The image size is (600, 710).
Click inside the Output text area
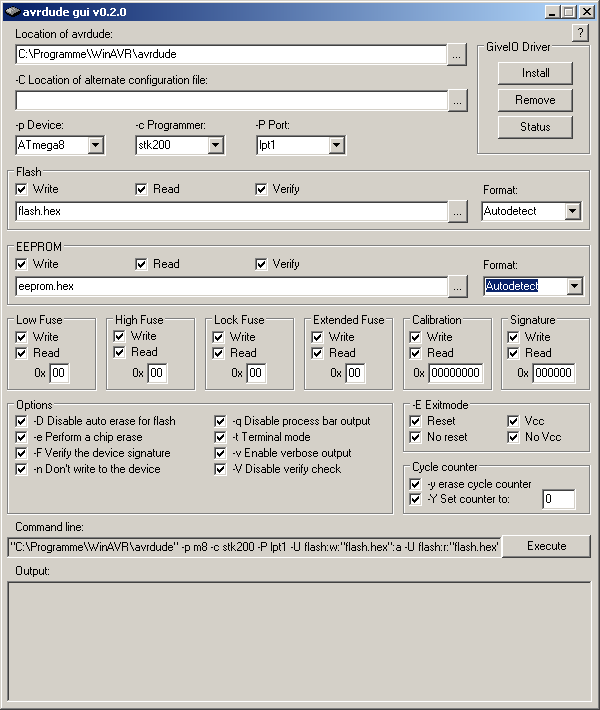click(x=299, y=642)
